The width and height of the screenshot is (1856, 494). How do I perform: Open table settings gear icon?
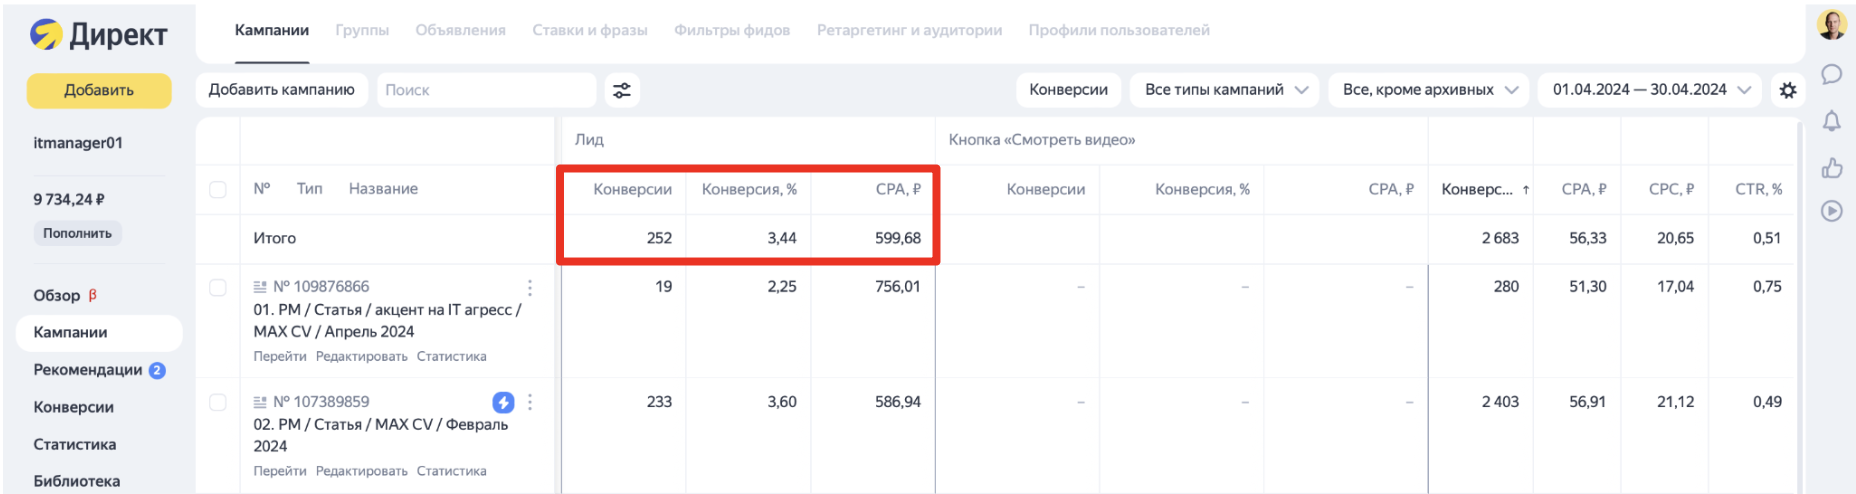[x=1788, y=90]
